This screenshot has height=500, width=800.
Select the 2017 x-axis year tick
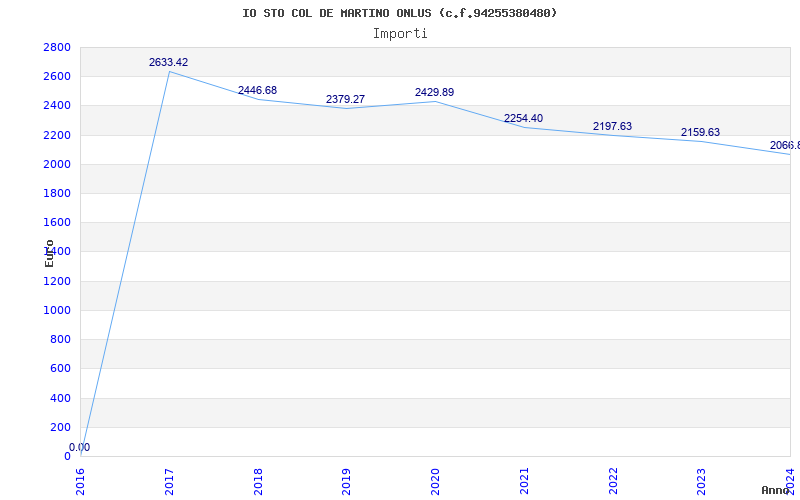click(x=169, y=481)
